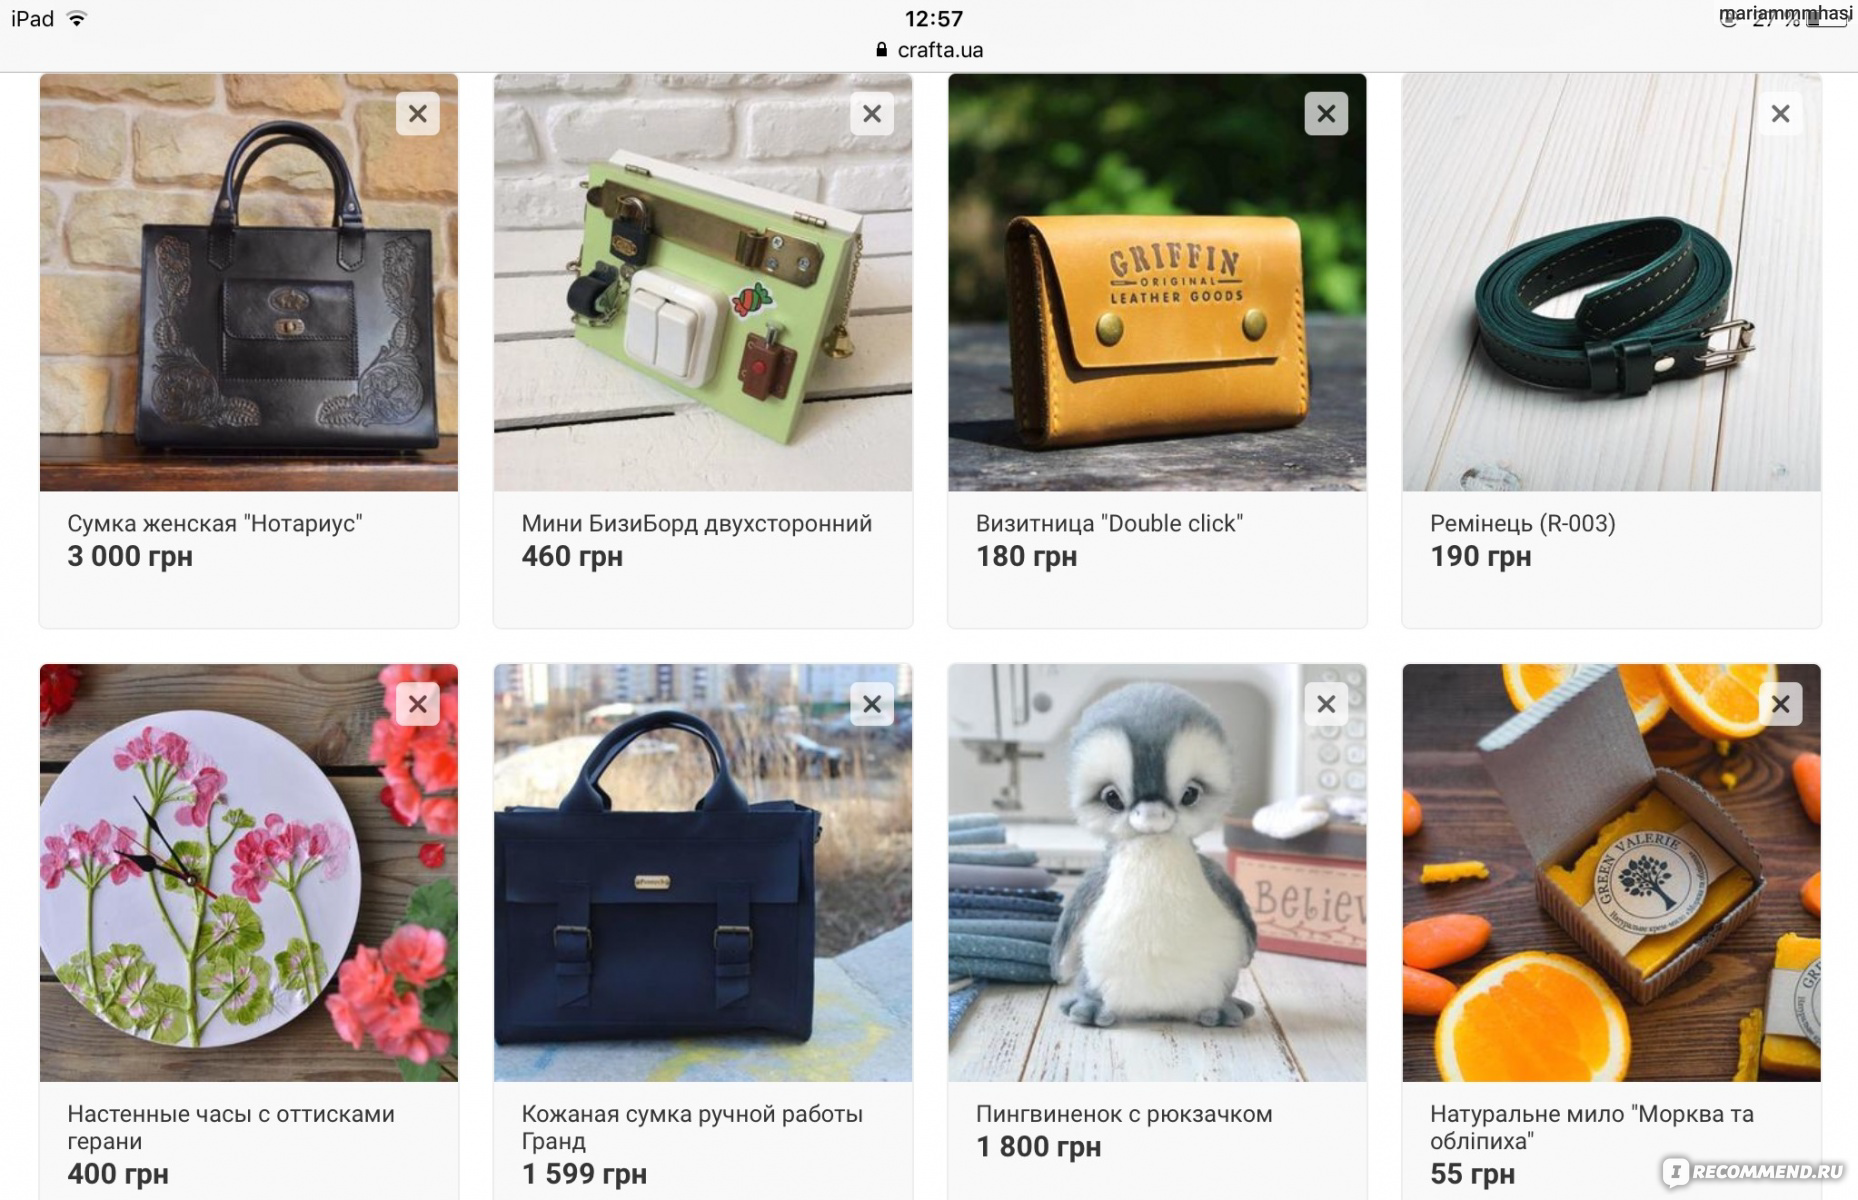Open the green leather belt photo
Viewport: 1858px width, 1200px height.
[1611, 282]
